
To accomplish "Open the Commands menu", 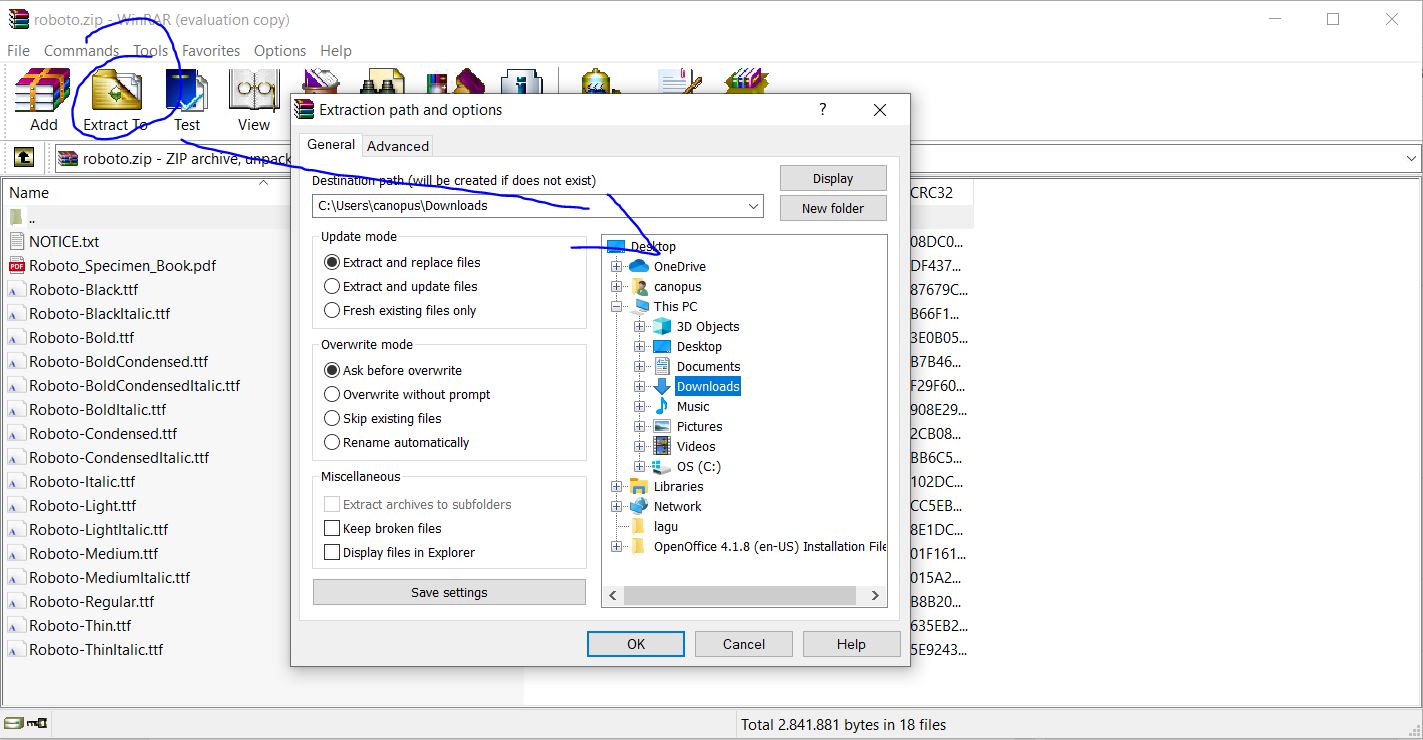I will click(81, 50).
